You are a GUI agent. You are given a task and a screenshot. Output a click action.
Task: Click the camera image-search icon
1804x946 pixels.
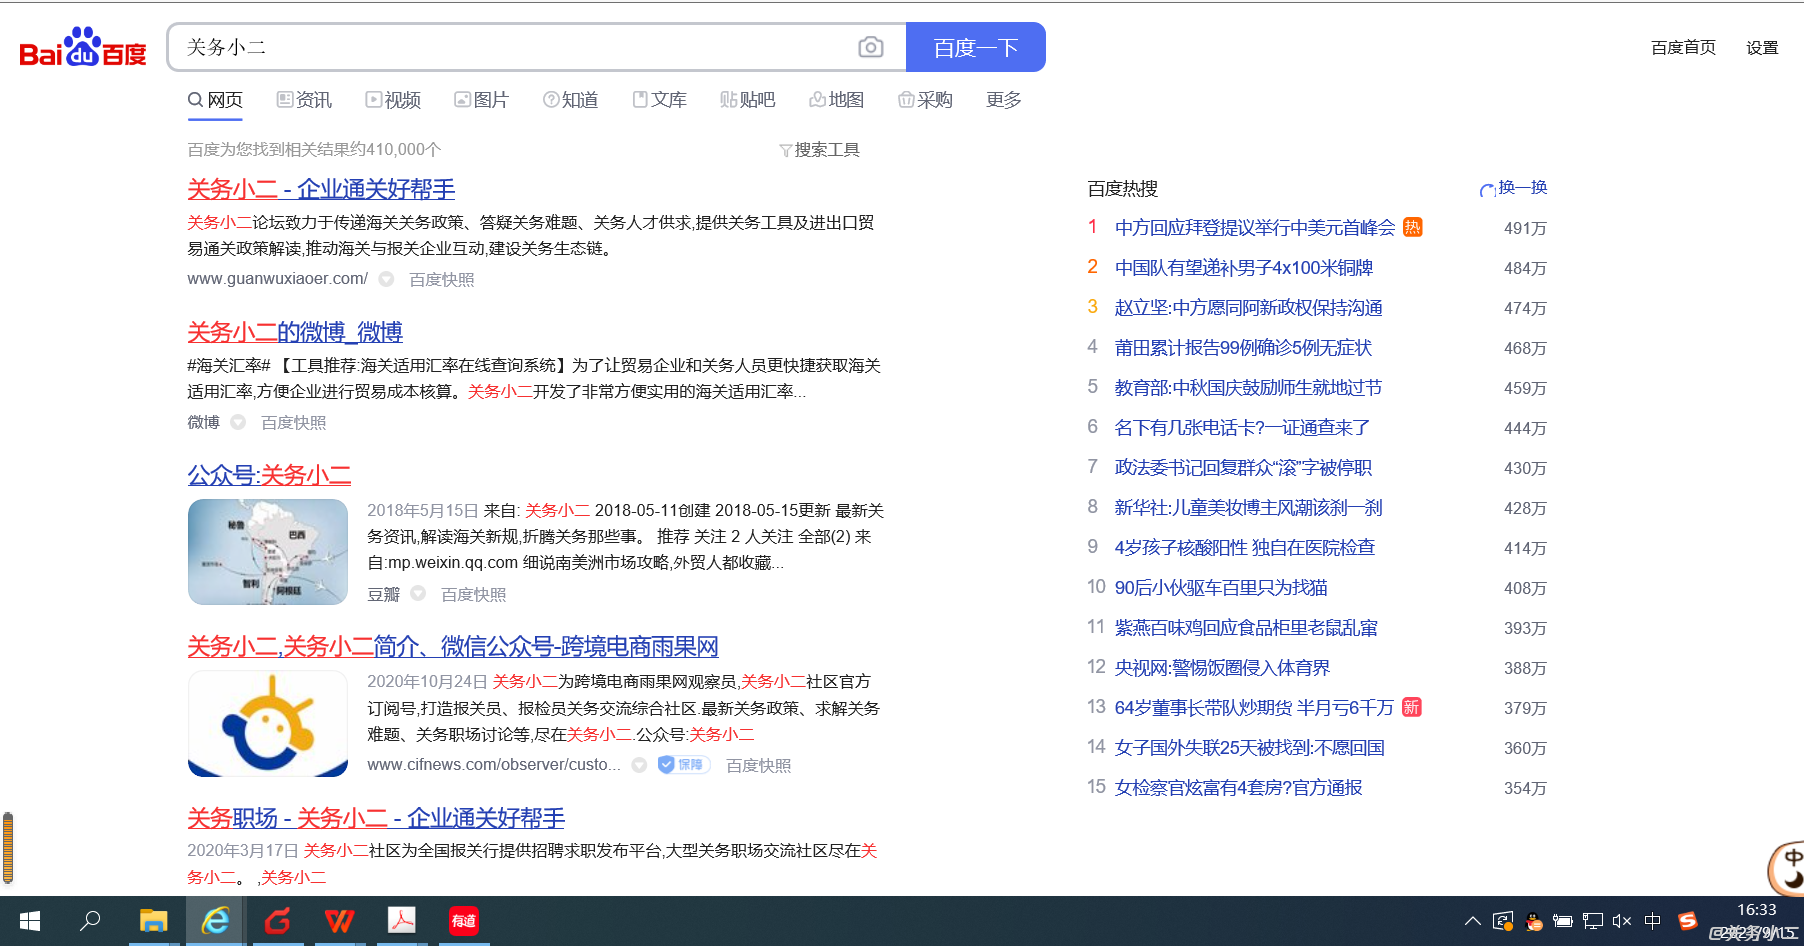[870, 47]
